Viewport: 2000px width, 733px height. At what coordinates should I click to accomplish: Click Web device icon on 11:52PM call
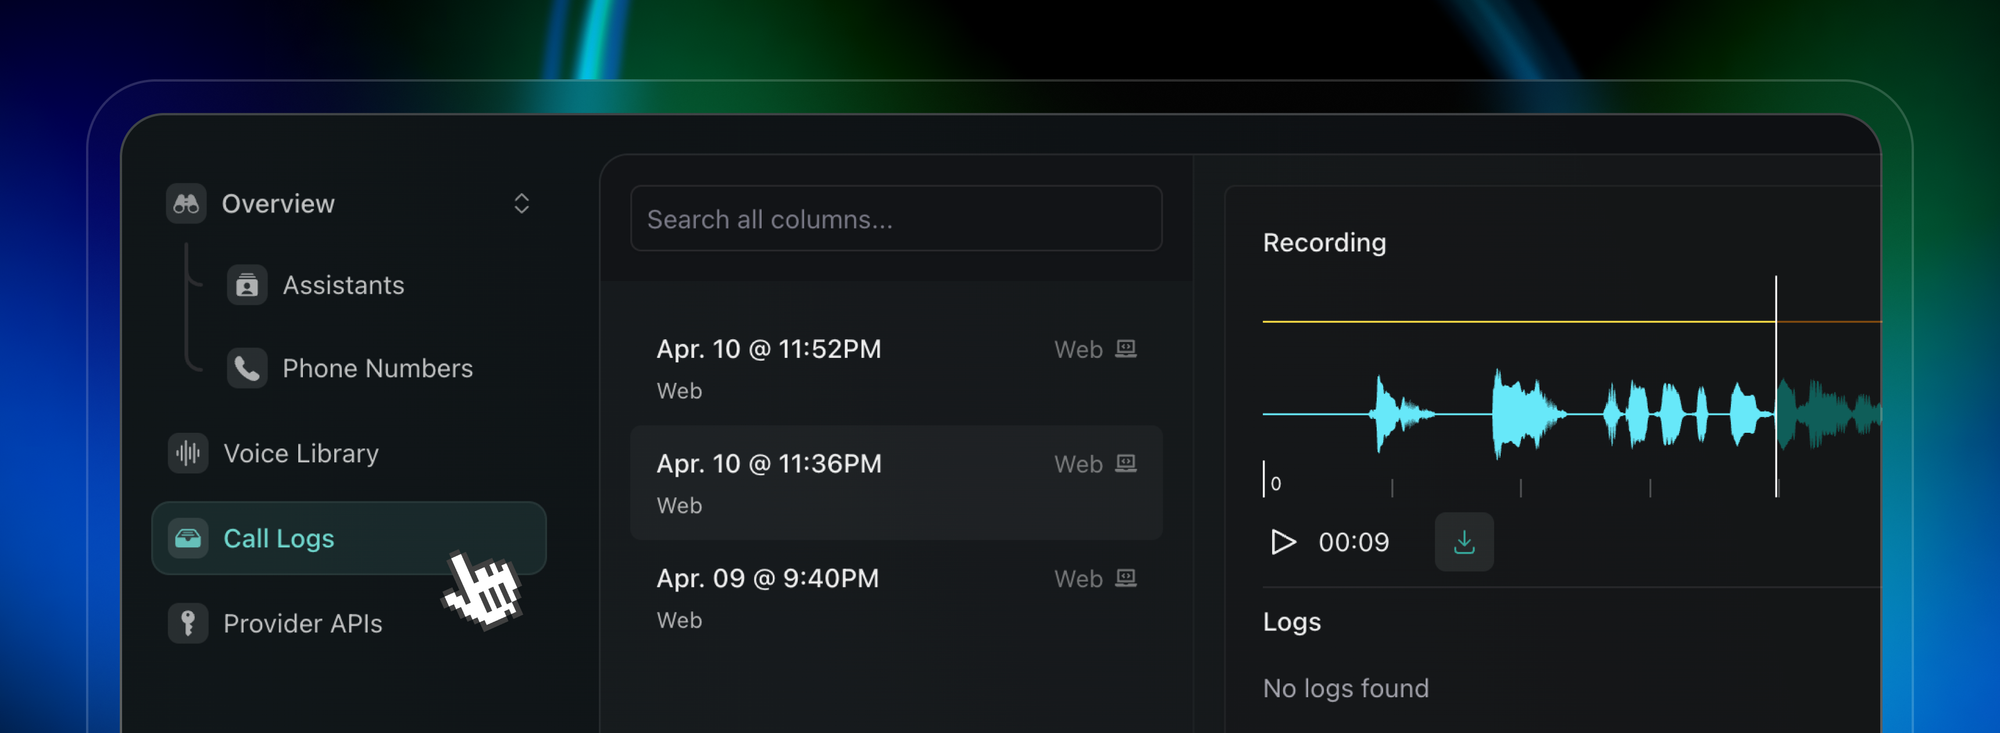point(1126,349)
